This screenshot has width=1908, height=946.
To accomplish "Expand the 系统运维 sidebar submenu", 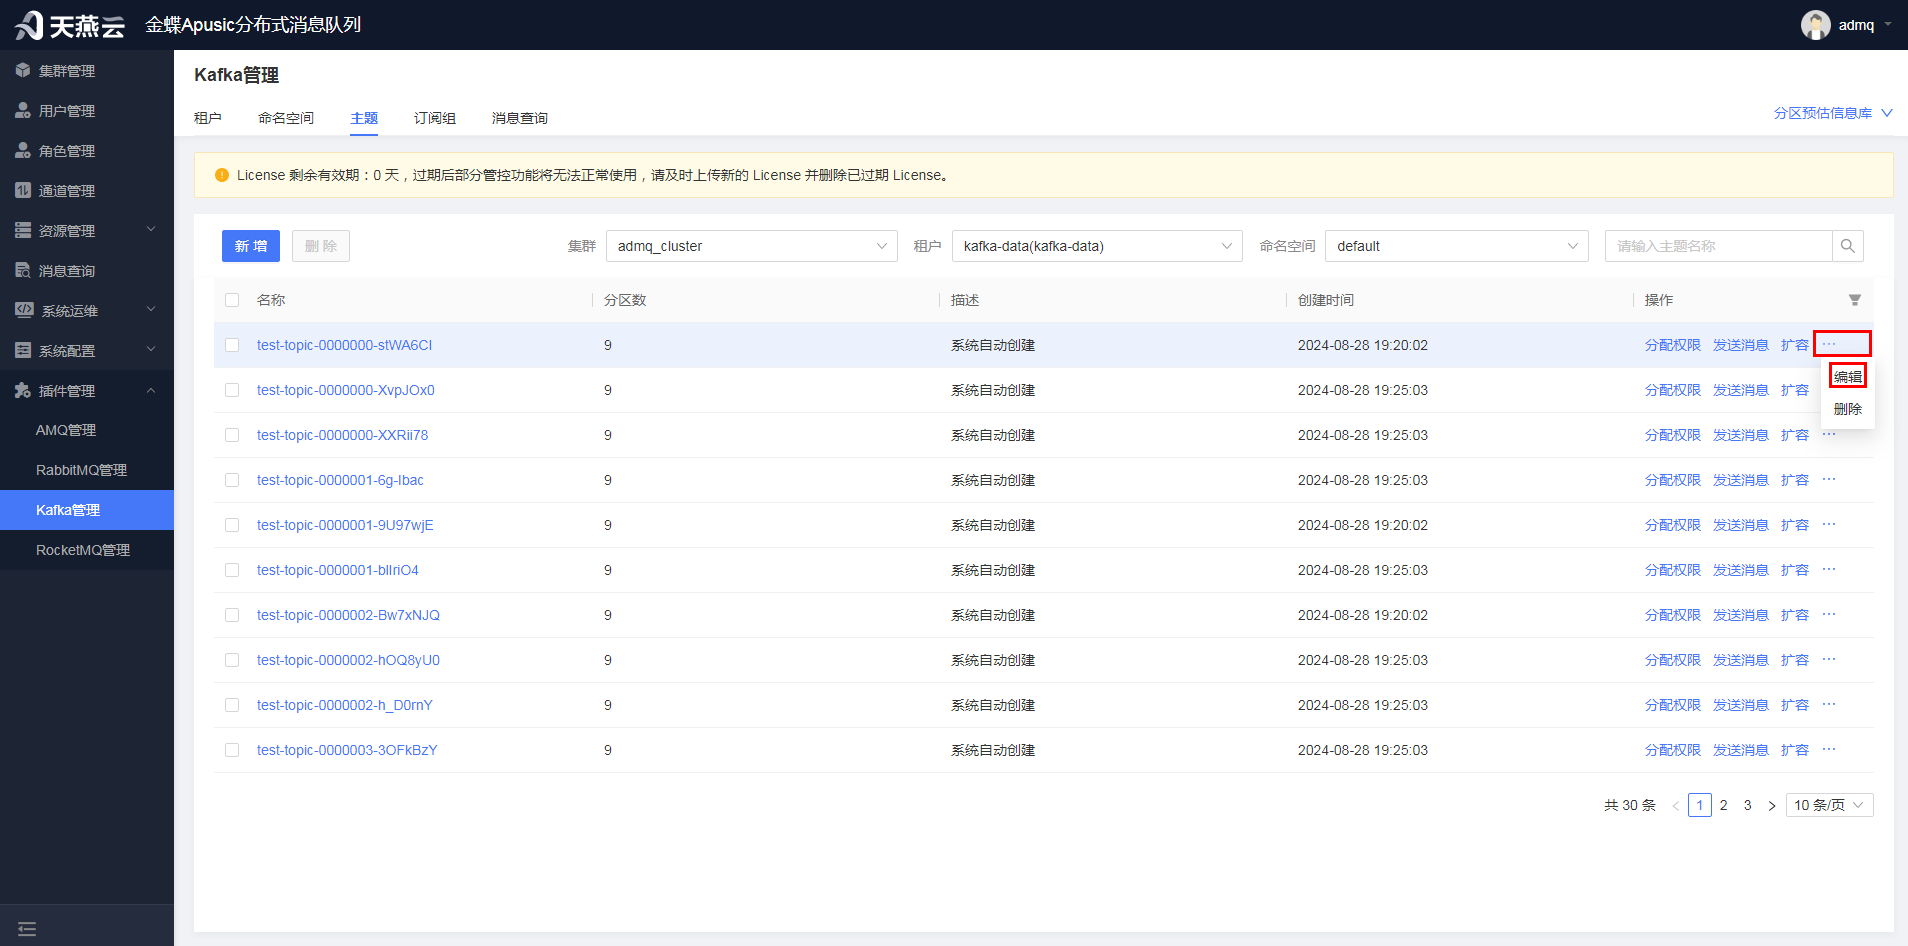I will (151, 310).
